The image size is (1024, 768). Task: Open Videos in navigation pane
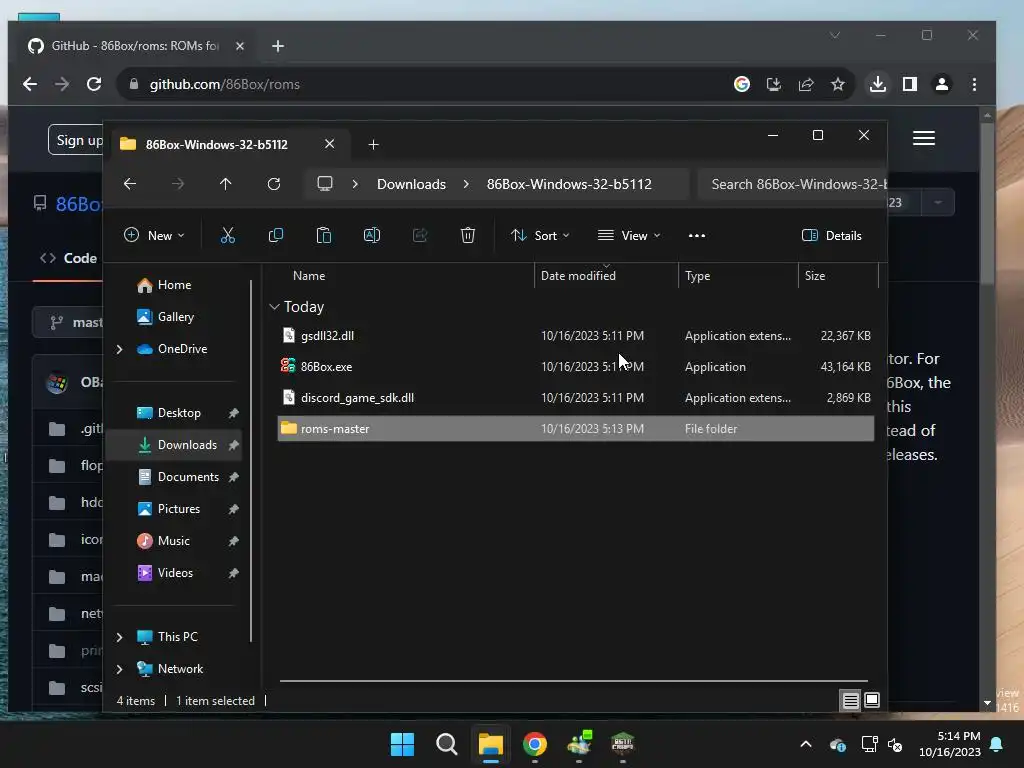(x=165, y=573)
